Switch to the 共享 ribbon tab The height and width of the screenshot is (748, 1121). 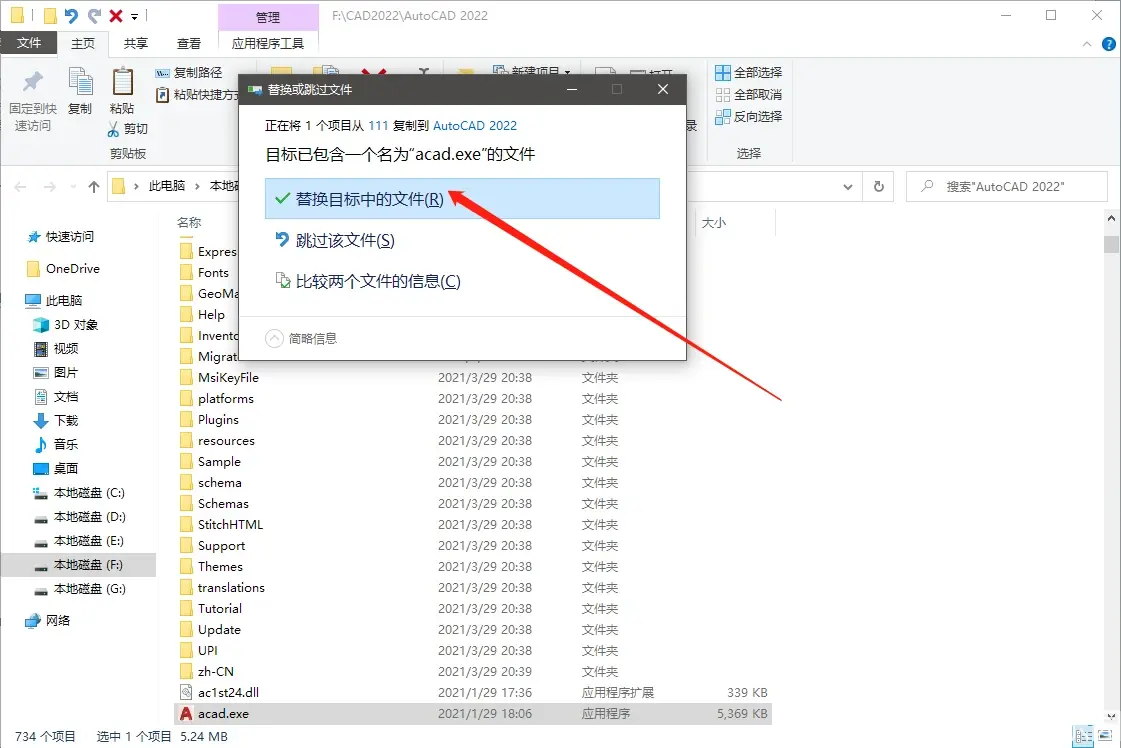[x=135, y=44]
